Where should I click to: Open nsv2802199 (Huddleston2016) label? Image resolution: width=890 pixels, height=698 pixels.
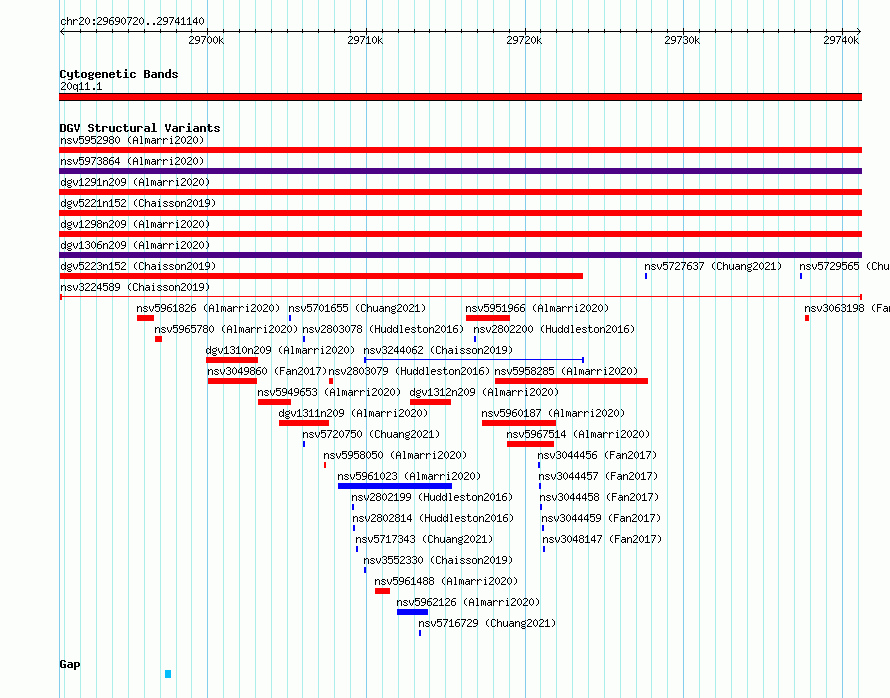432,497
